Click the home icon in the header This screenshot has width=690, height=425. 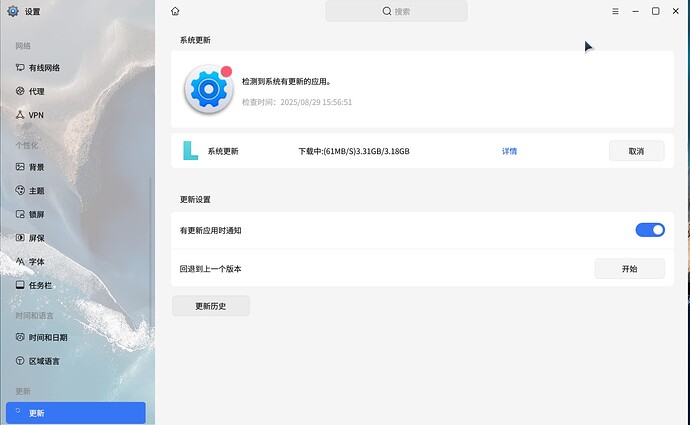coord(176,11)
